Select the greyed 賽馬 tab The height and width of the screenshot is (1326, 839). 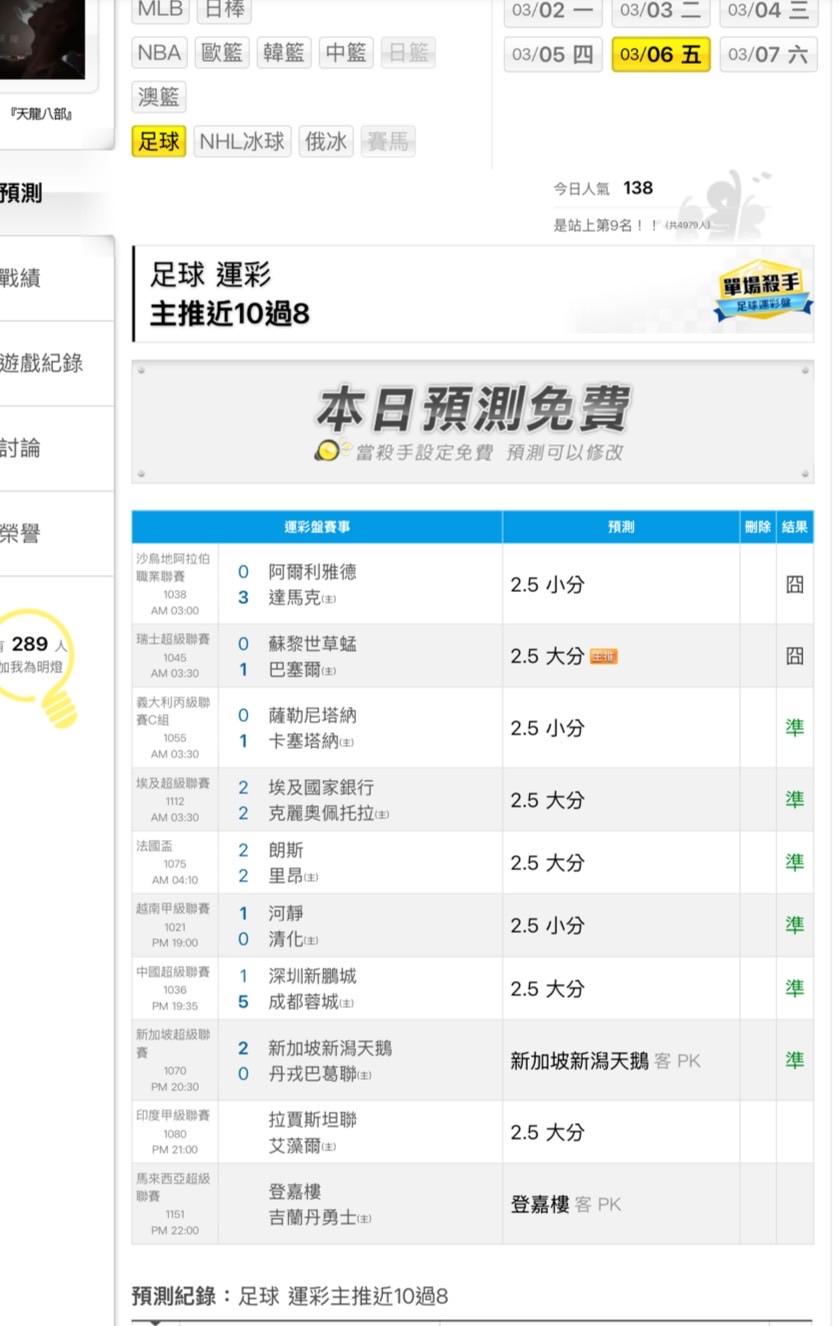tap(388, 141)
